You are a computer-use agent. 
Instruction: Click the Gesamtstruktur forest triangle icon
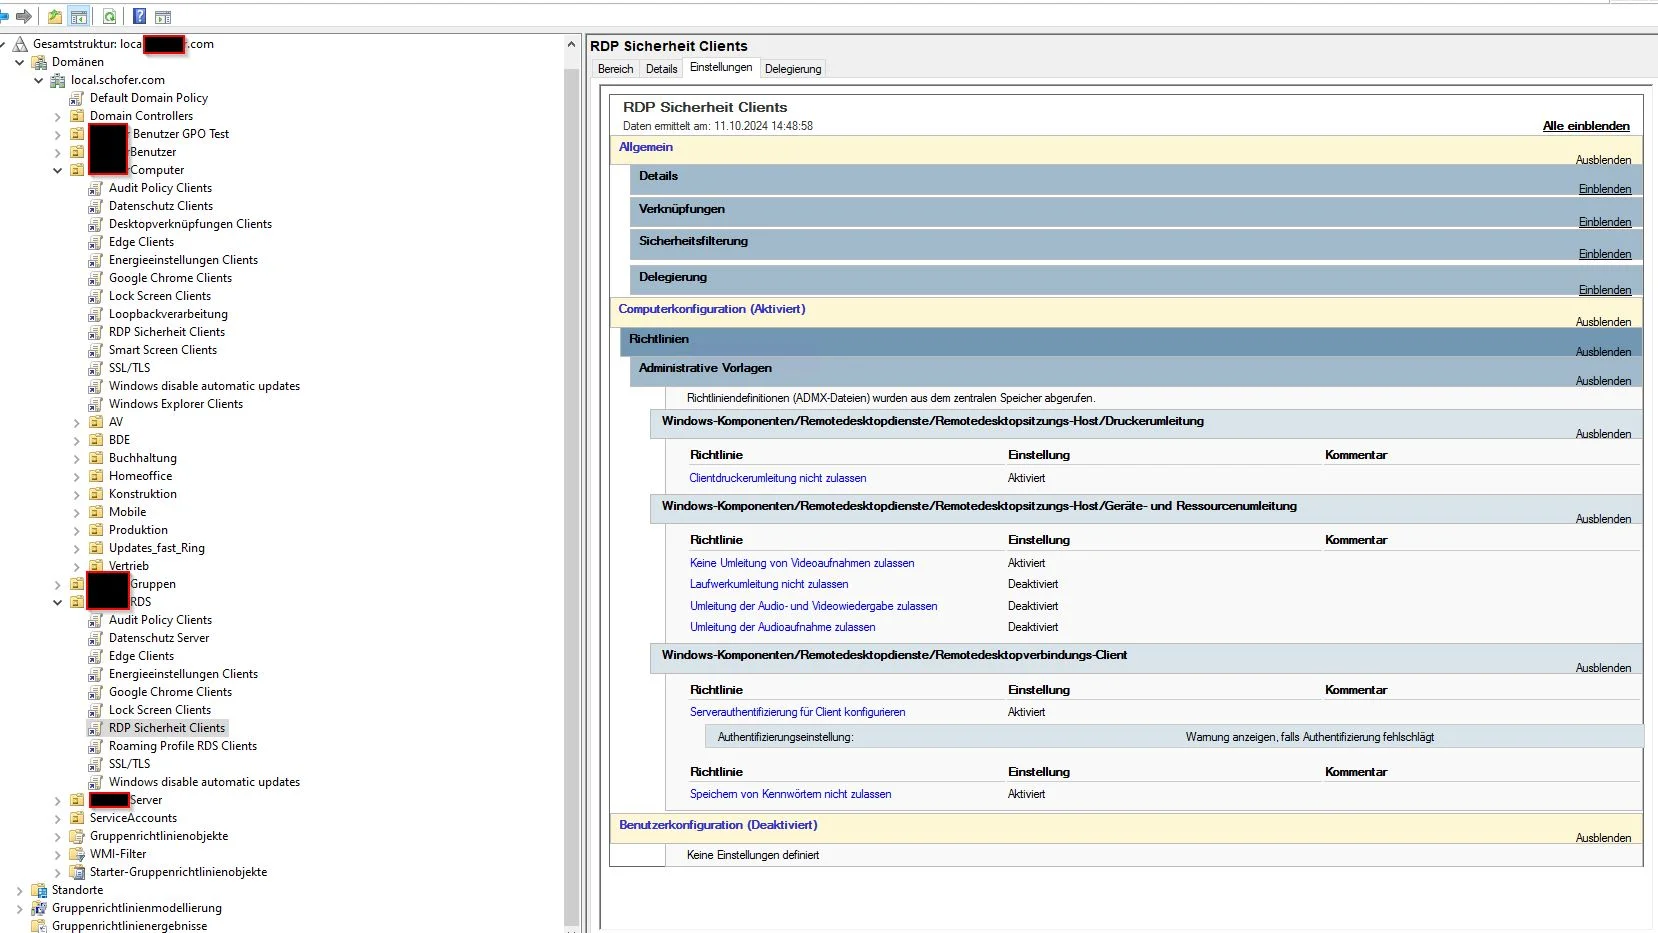point(20,44)
